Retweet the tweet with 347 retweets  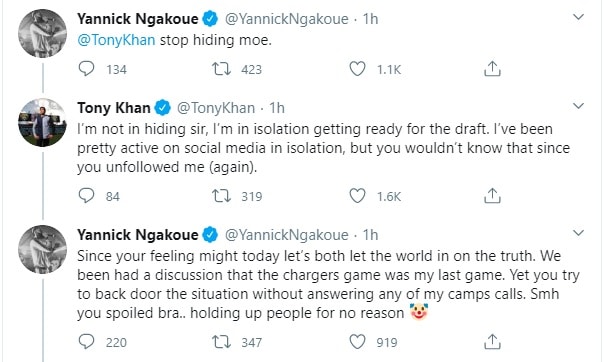click(x=221, y=342)
